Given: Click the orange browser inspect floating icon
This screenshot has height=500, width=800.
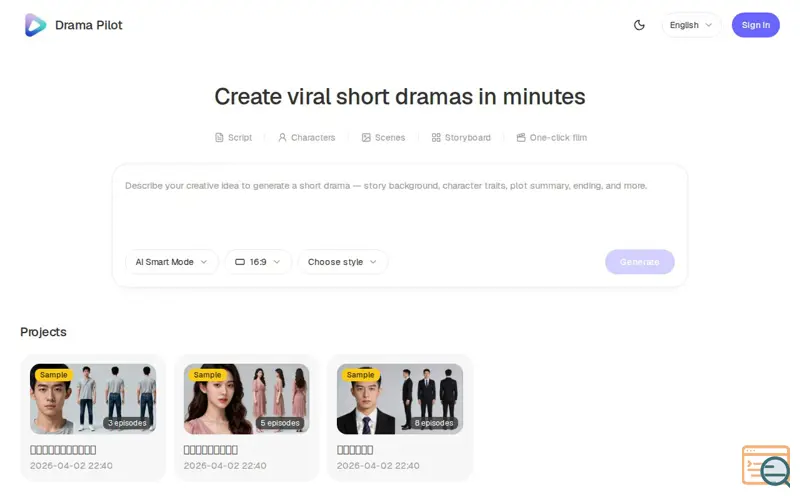Looking at the screenshot, I should 766,465.
